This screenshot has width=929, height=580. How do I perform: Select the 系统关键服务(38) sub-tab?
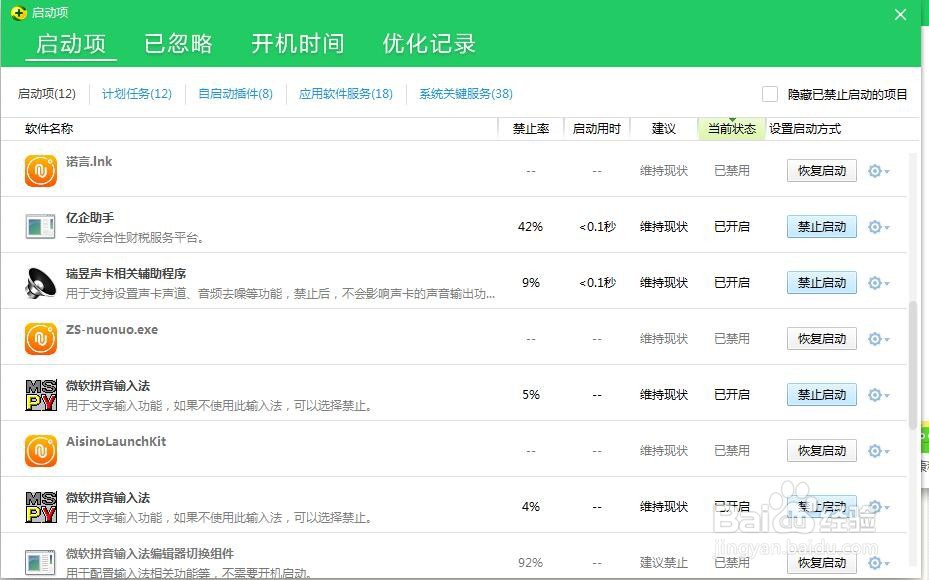[466, 94]
